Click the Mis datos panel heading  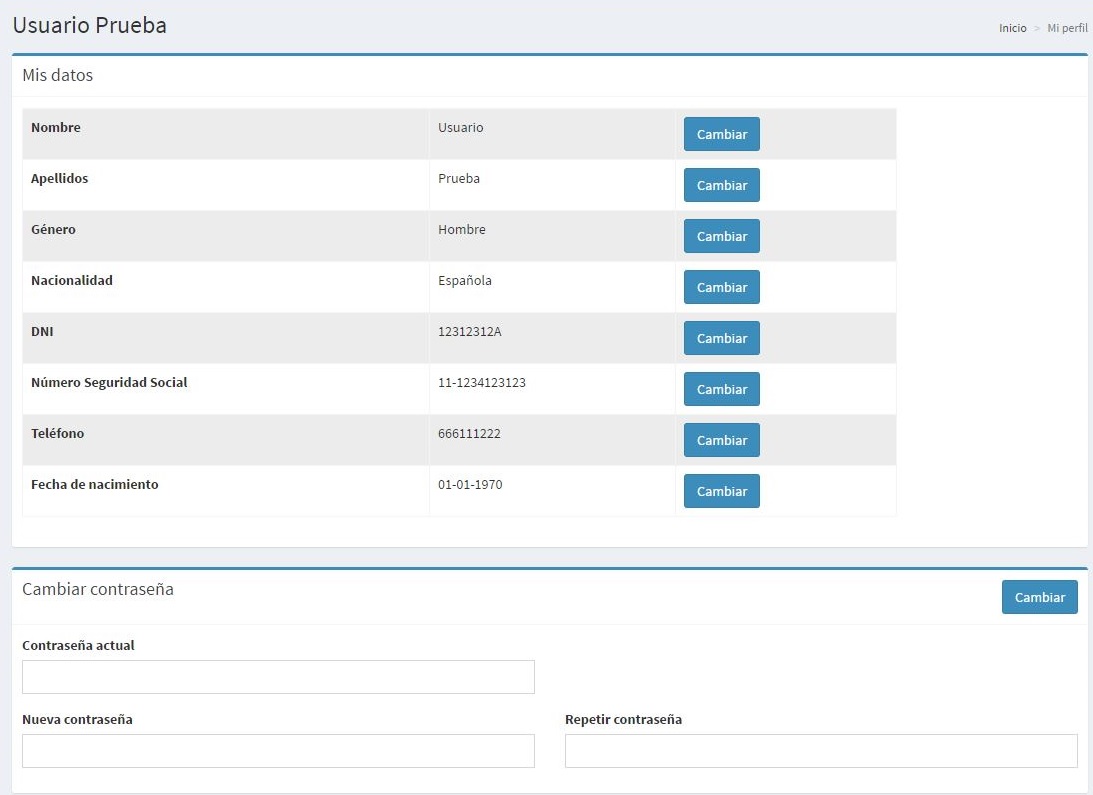tap(58, 75)
